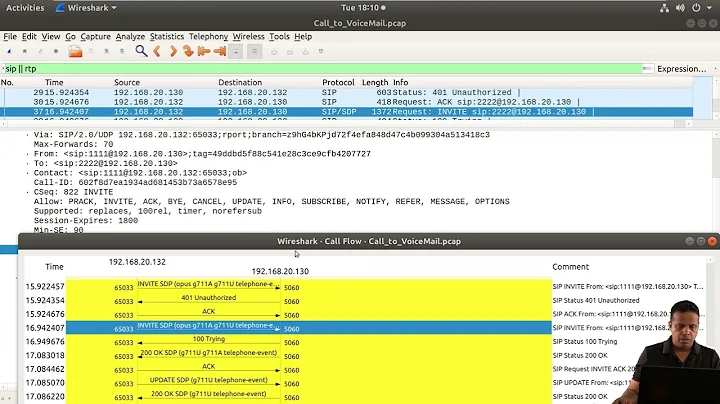Save this capture file
720x404 pixels.
(91, 51)
